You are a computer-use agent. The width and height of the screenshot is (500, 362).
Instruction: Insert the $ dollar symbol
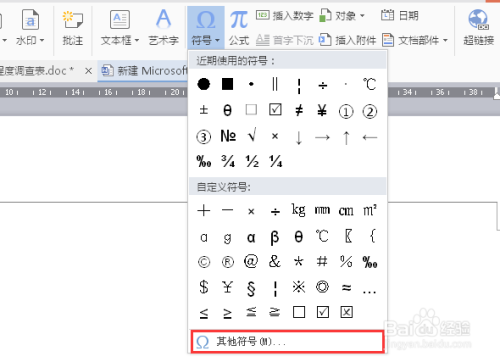(204, 287)
